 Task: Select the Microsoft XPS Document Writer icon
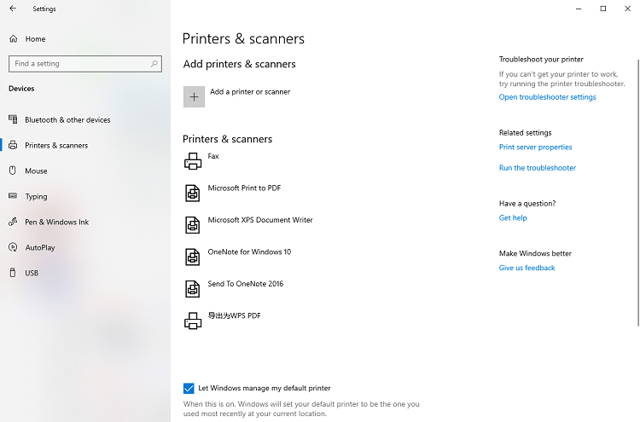pos(193,225)
